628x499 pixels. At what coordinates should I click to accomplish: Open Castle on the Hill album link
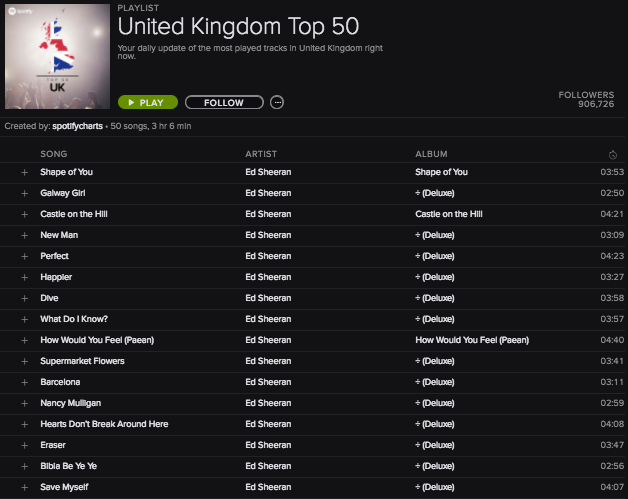click(449, 214)
